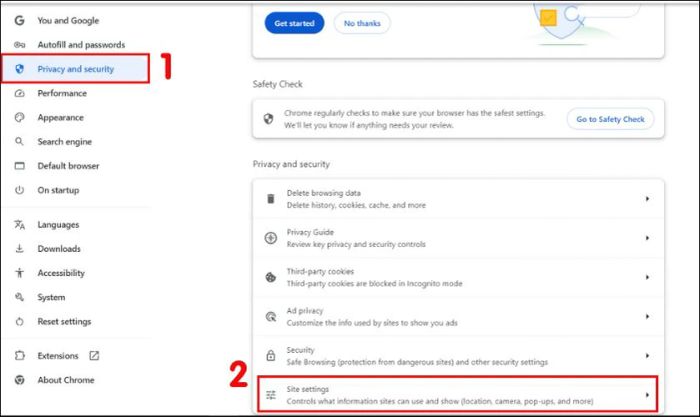Click the Site settings sliders icon
The image size is (700, 417).
click(x=271, y=395)
